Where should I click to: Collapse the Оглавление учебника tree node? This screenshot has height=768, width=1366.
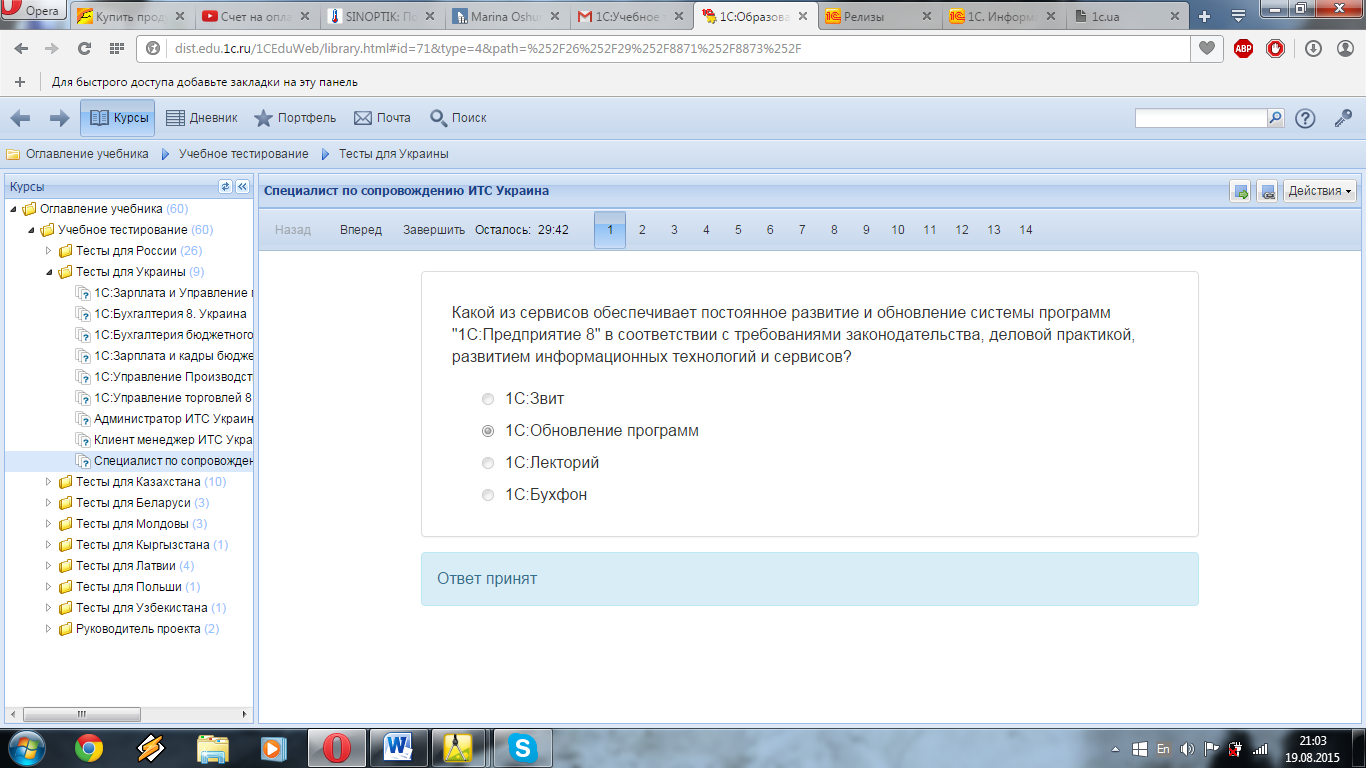tap(14, 209)
